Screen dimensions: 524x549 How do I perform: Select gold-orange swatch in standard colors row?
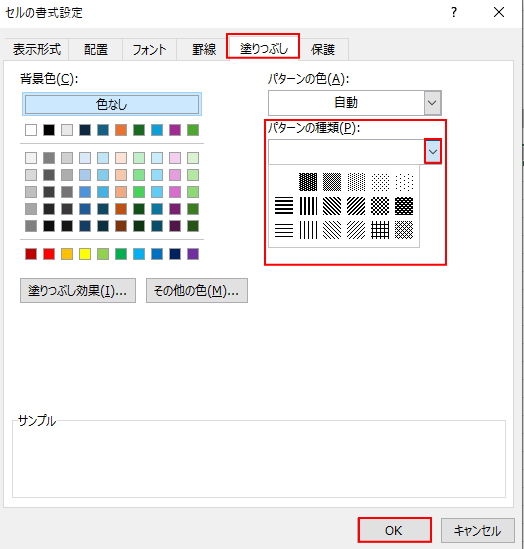[x=67, y=254]
